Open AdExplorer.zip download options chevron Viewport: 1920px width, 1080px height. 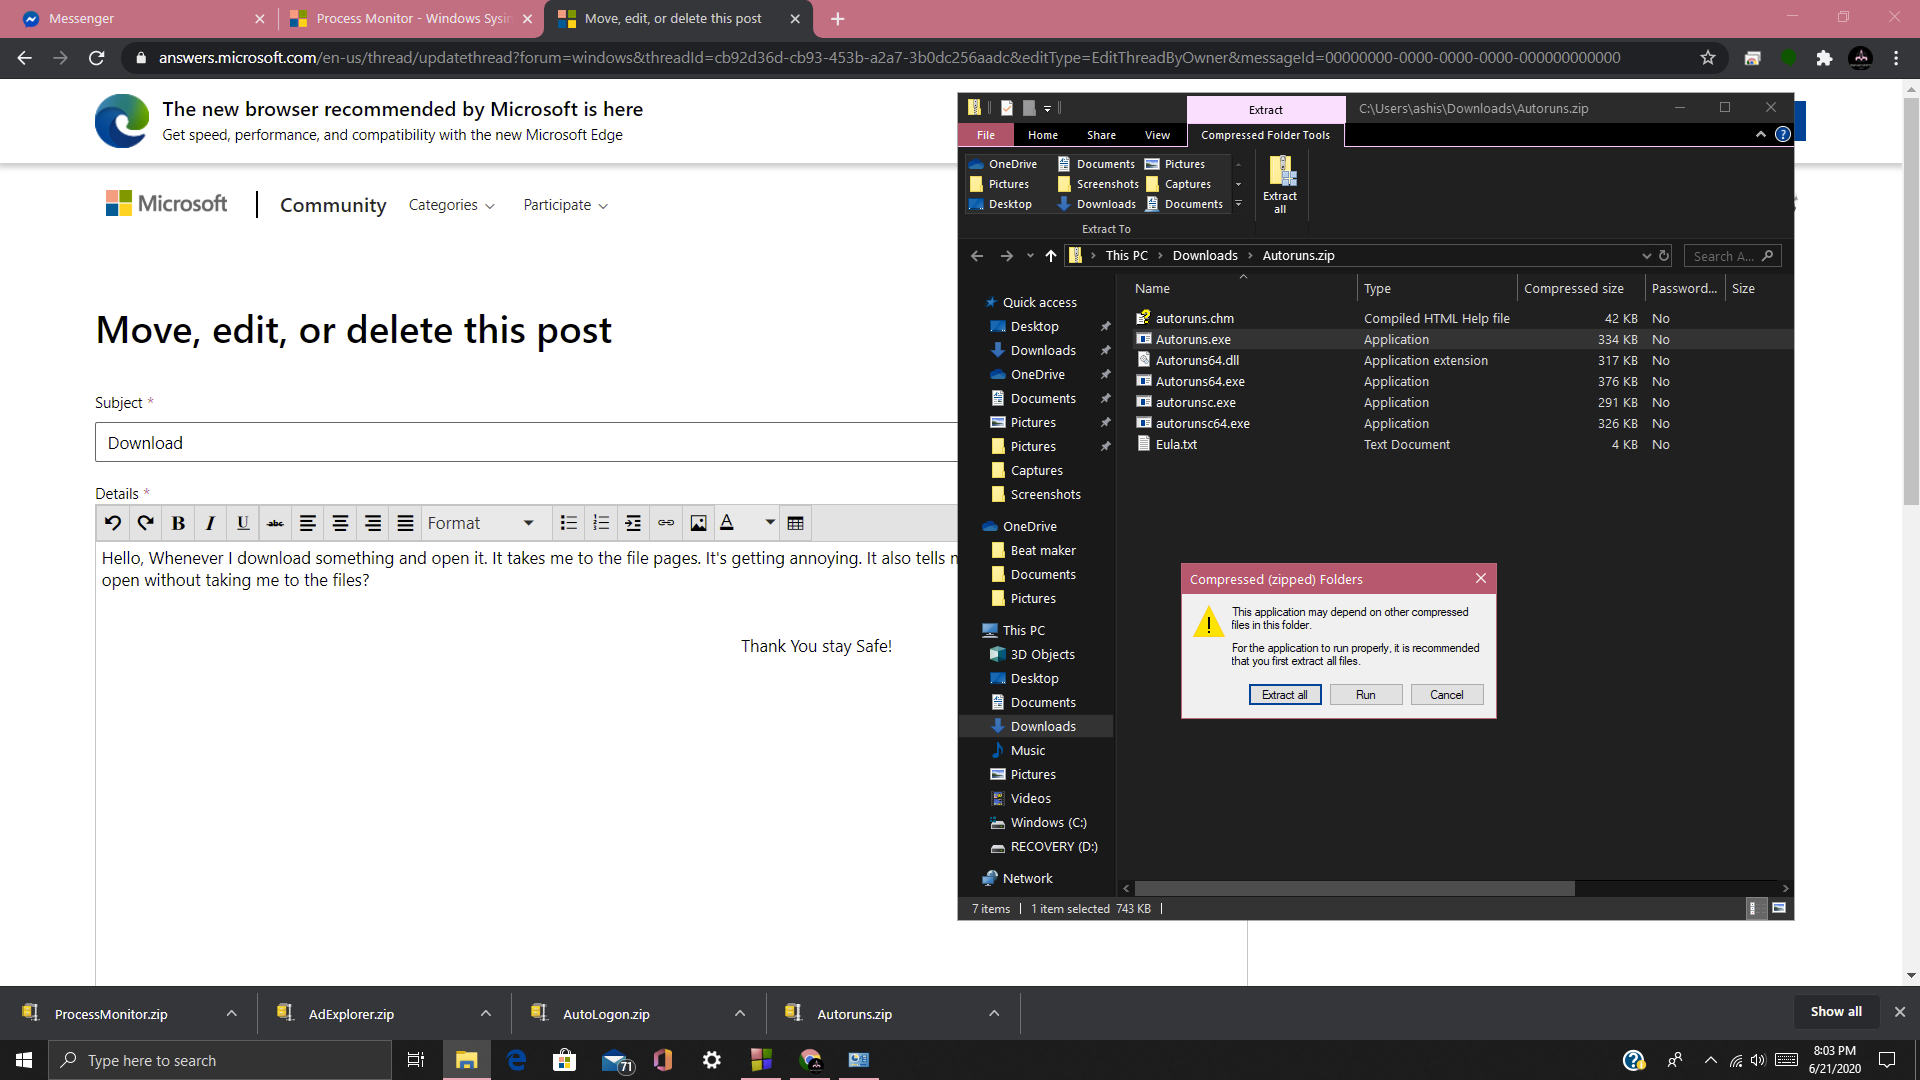point(486,1013)
